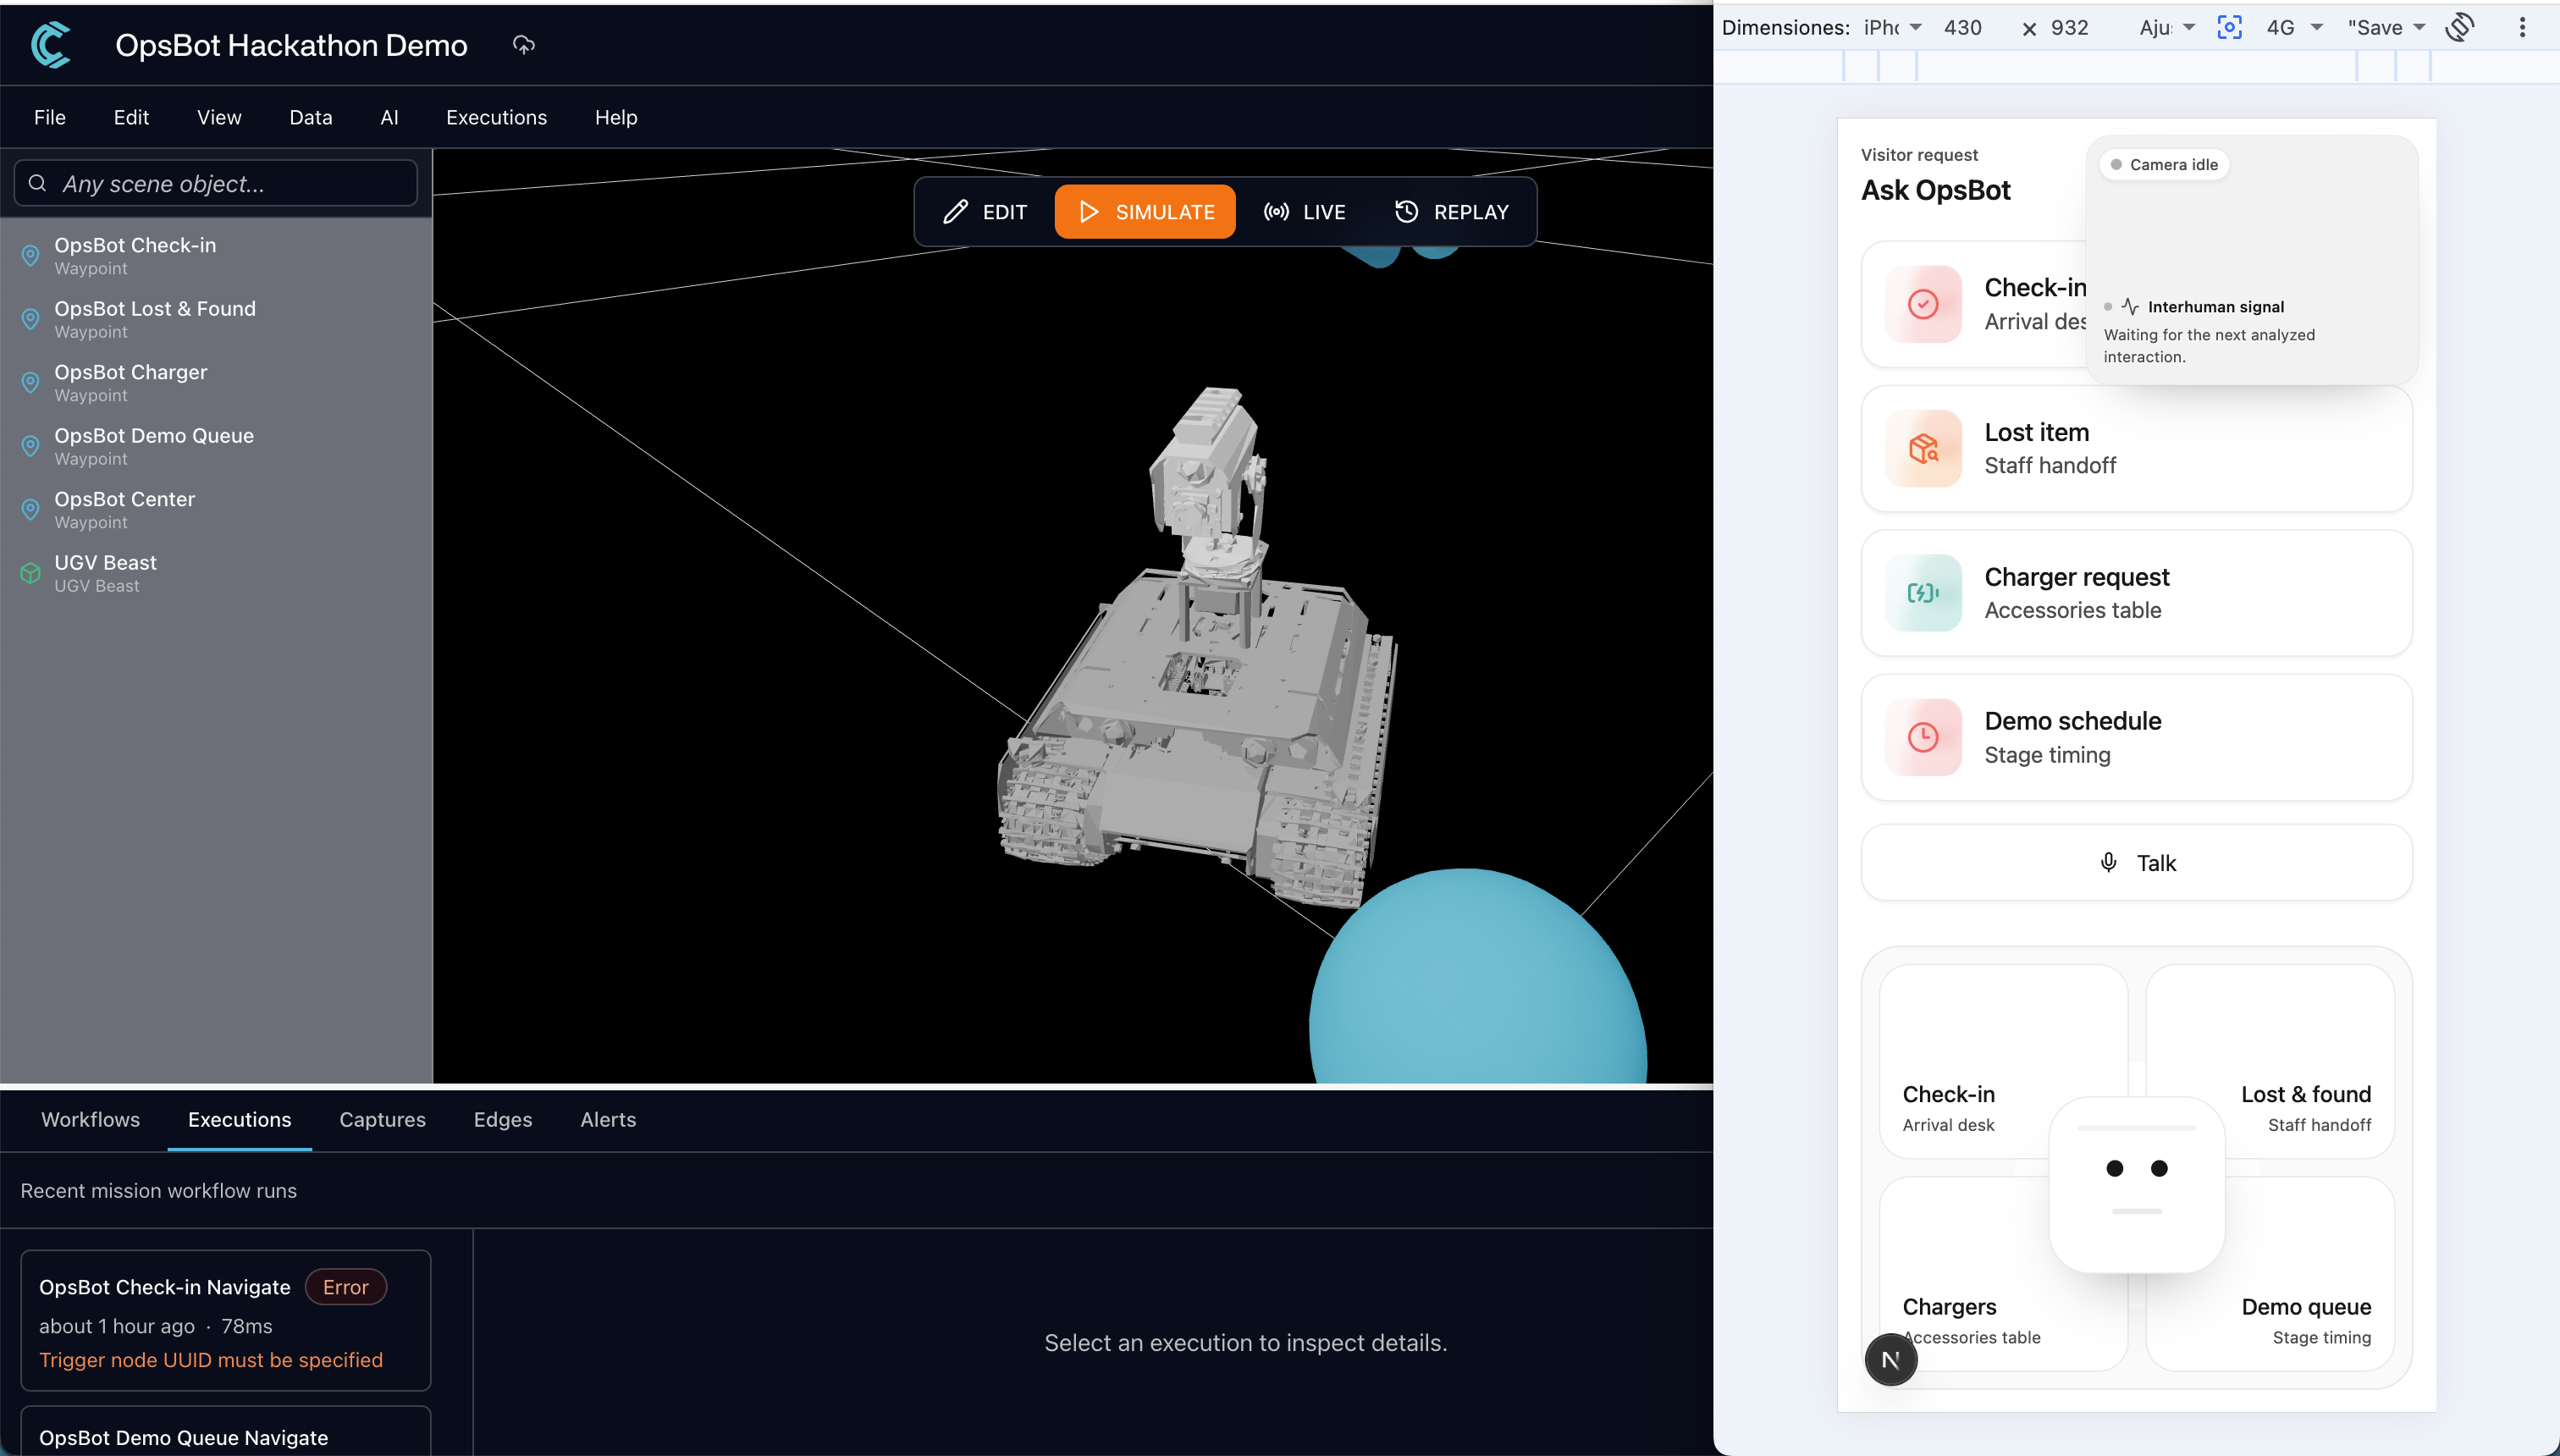This screenshot has width=2560, height=1456.
Task: Open the 4G network throttling dropdown
Action: click(2294, 27)
